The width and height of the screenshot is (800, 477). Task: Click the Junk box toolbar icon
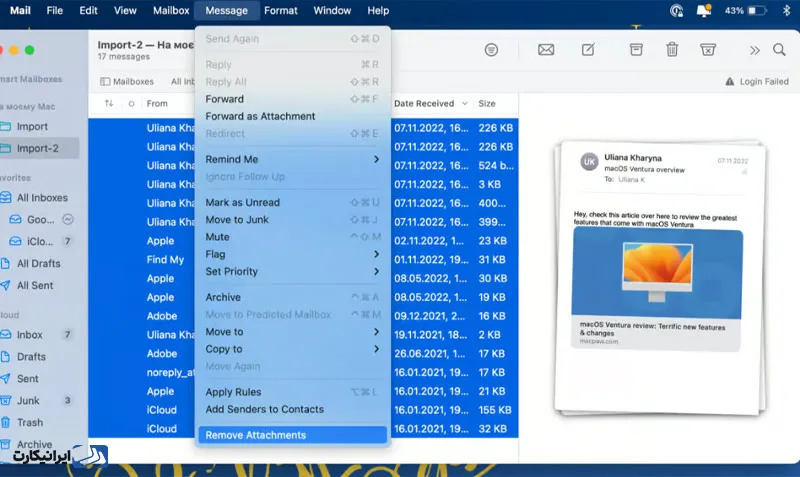[708, 49]
